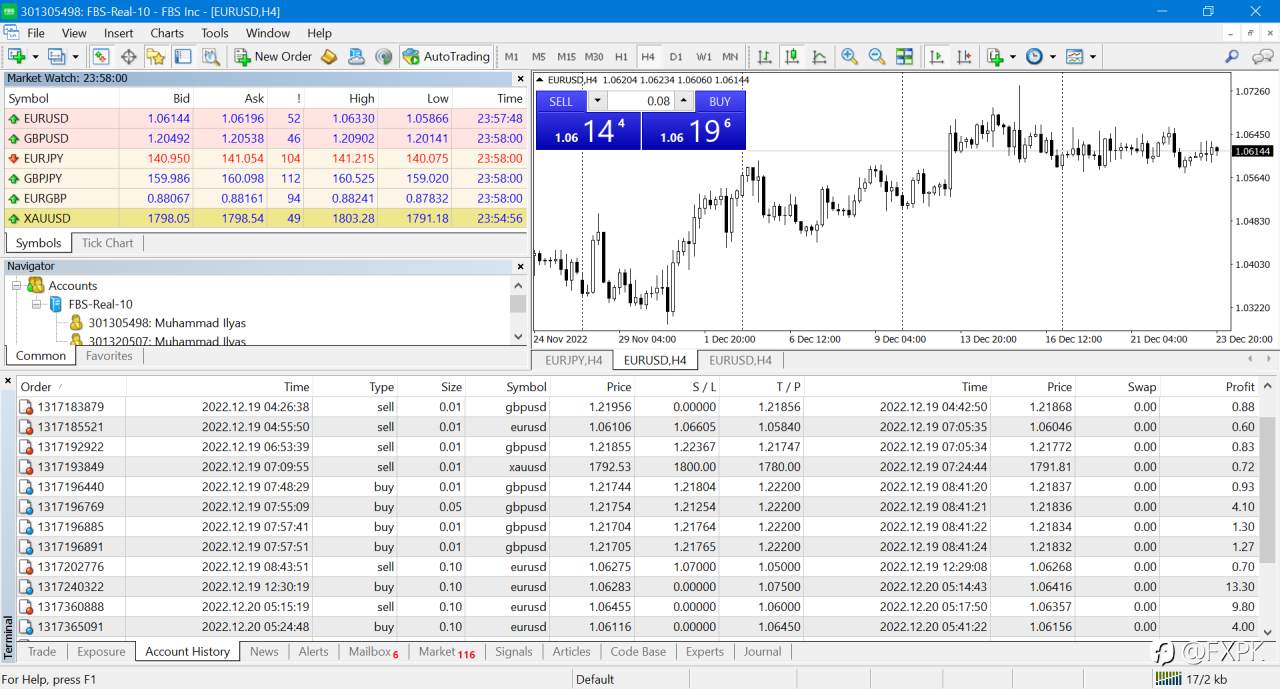
Task: Zoom out on the chart
Action: [x=877, y=57]
